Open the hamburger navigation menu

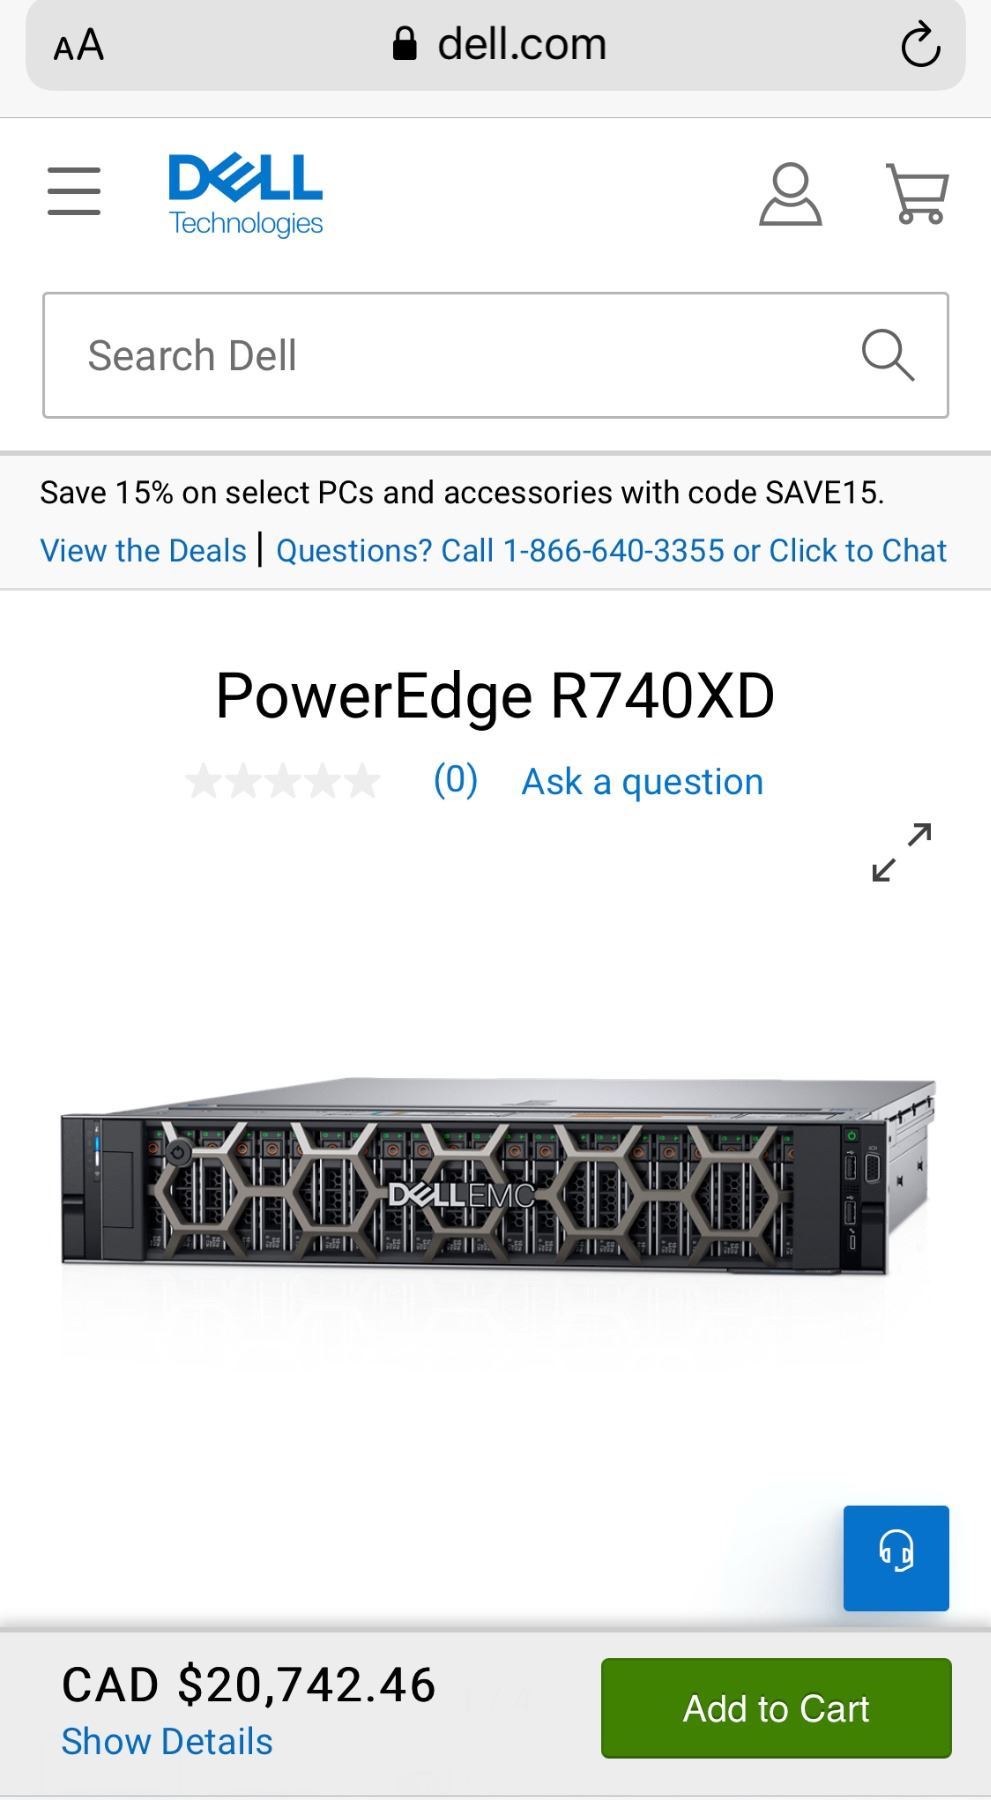point(74,191)
